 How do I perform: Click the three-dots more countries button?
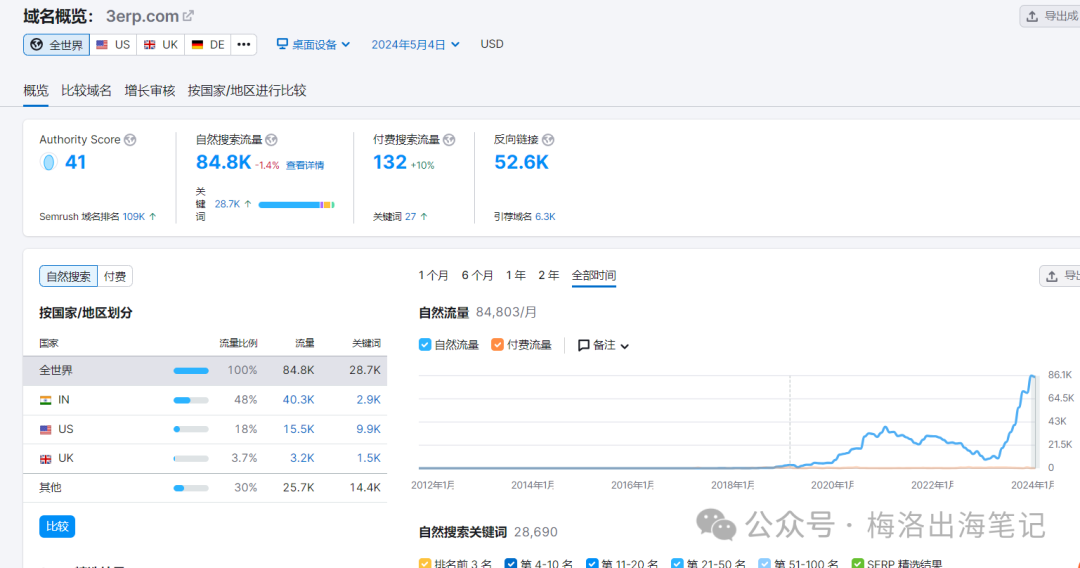point(244,45)
